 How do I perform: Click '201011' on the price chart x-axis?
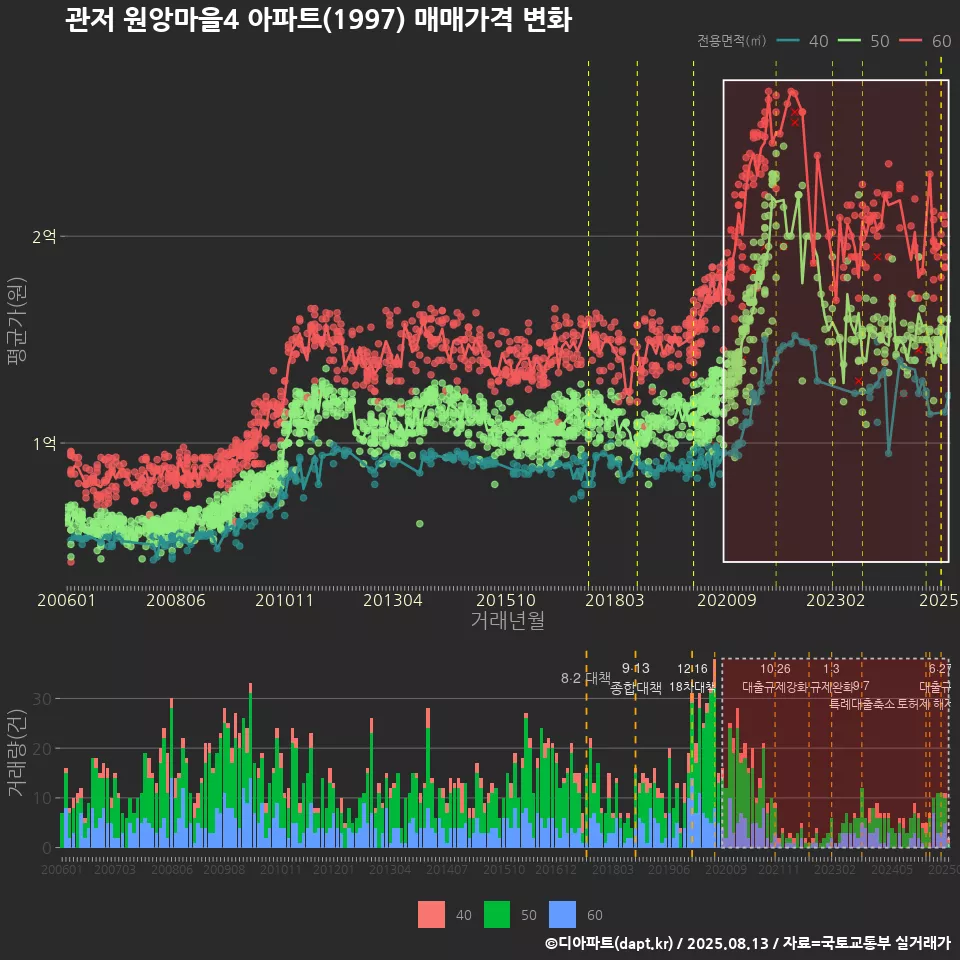tap(284, 600)
